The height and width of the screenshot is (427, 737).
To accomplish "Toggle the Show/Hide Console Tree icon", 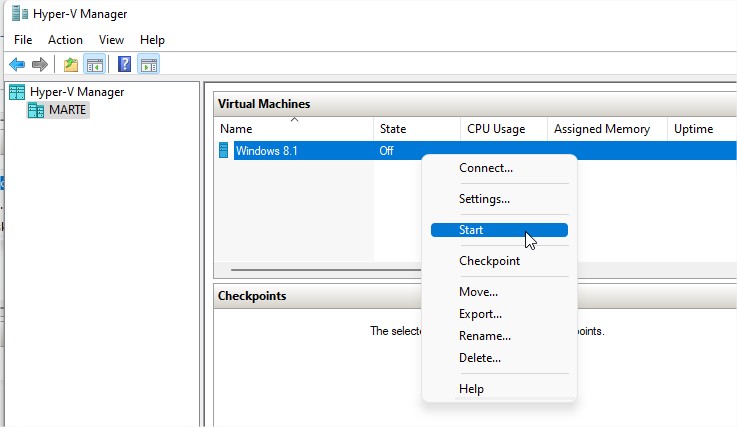I will pos(94,64).
